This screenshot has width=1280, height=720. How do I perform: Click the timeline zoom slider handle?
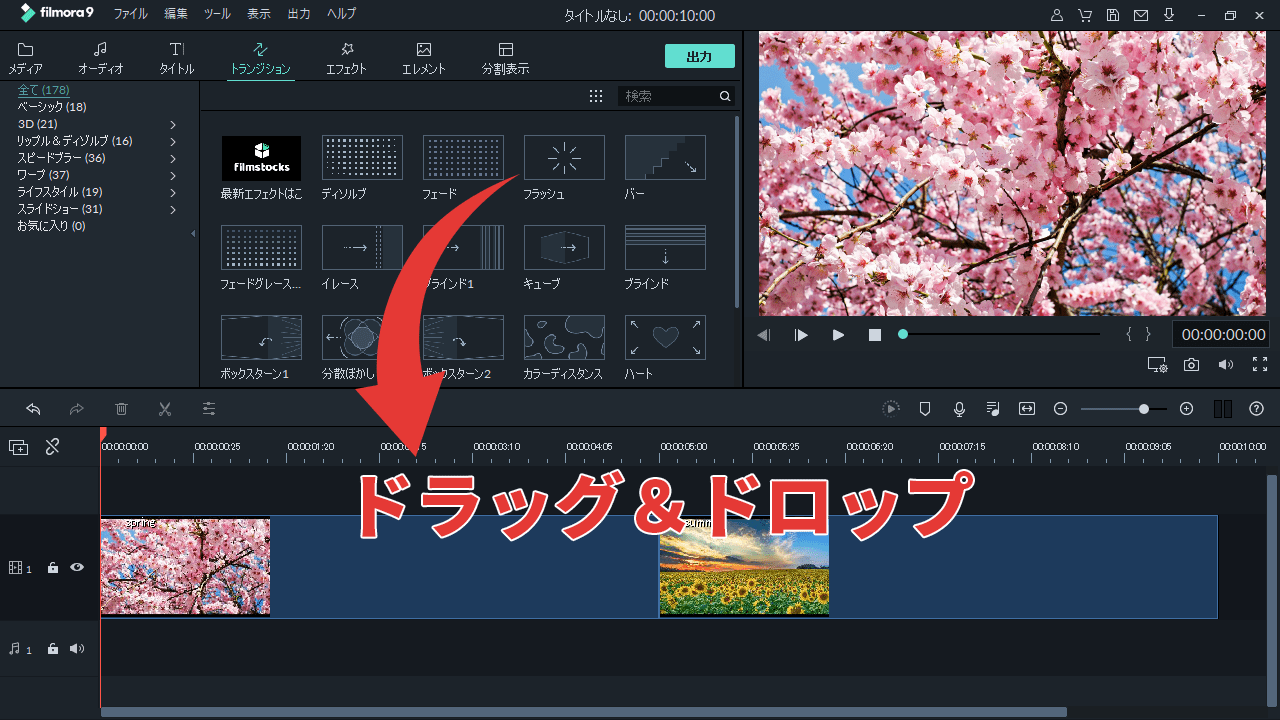pos(1144,409)
